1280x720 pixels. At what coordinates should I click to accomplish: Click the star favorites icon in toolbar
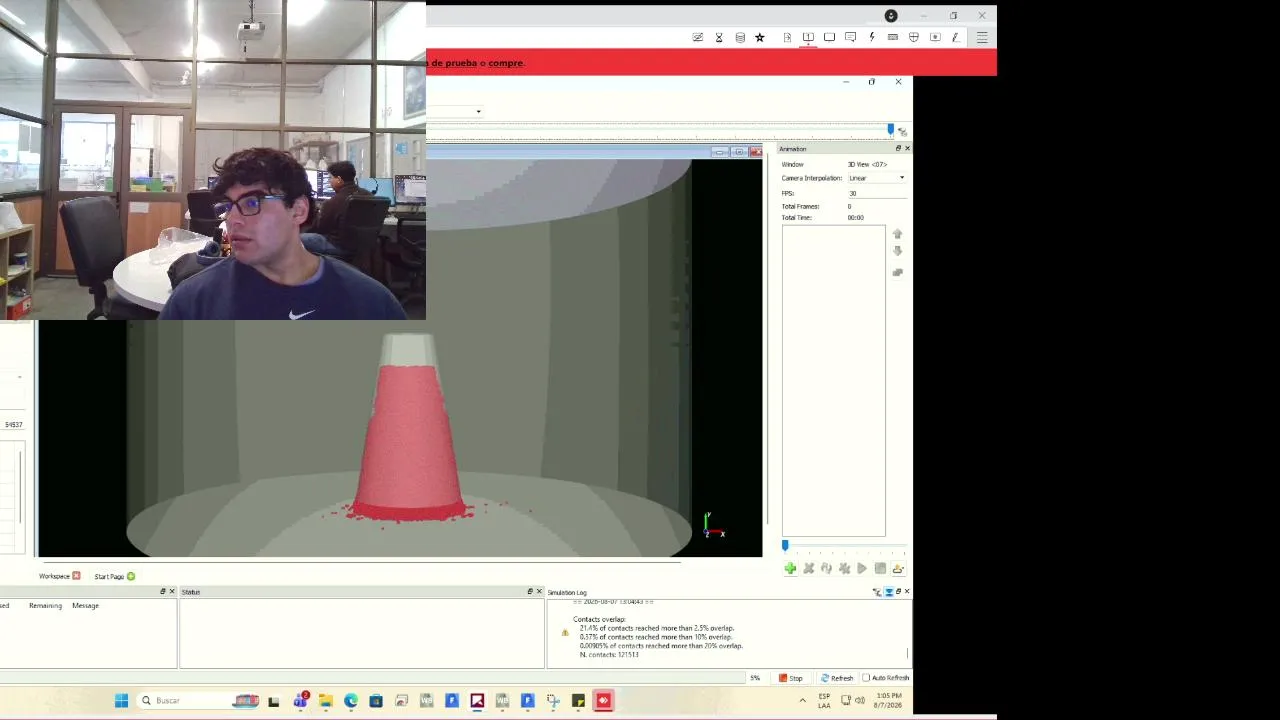(760, 38)
